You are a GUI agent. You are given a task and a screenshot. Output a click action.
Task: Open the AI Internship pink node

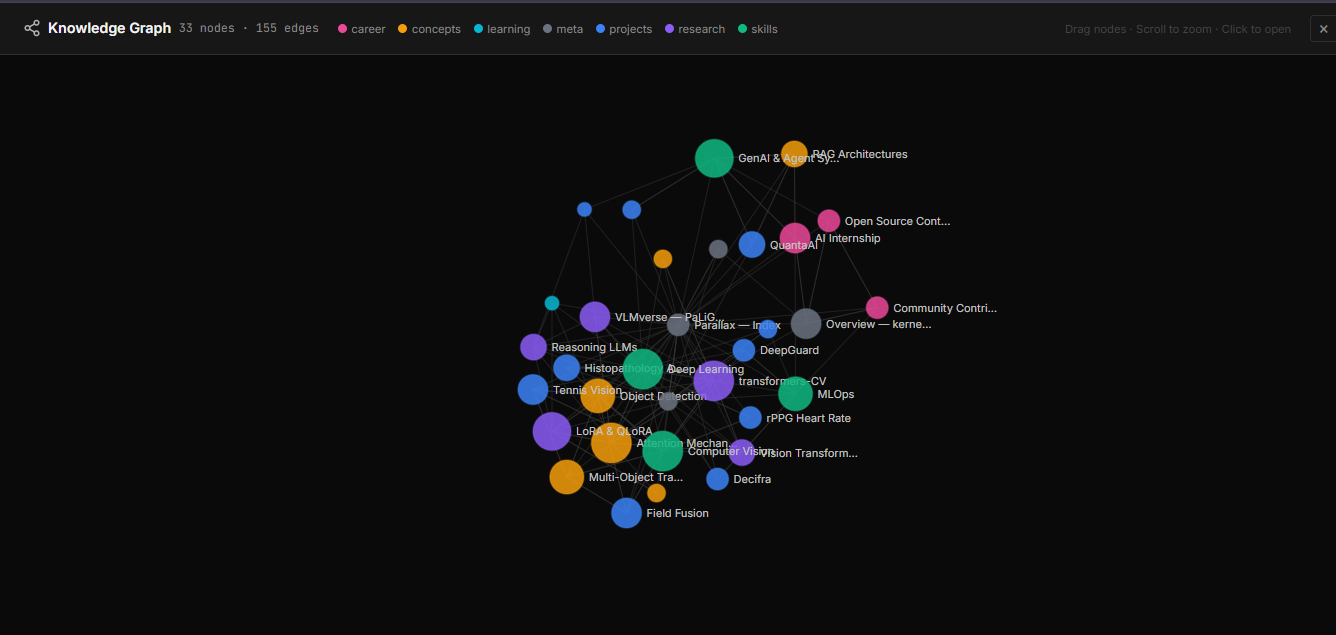pyautogui.click(x=795, y=238)
